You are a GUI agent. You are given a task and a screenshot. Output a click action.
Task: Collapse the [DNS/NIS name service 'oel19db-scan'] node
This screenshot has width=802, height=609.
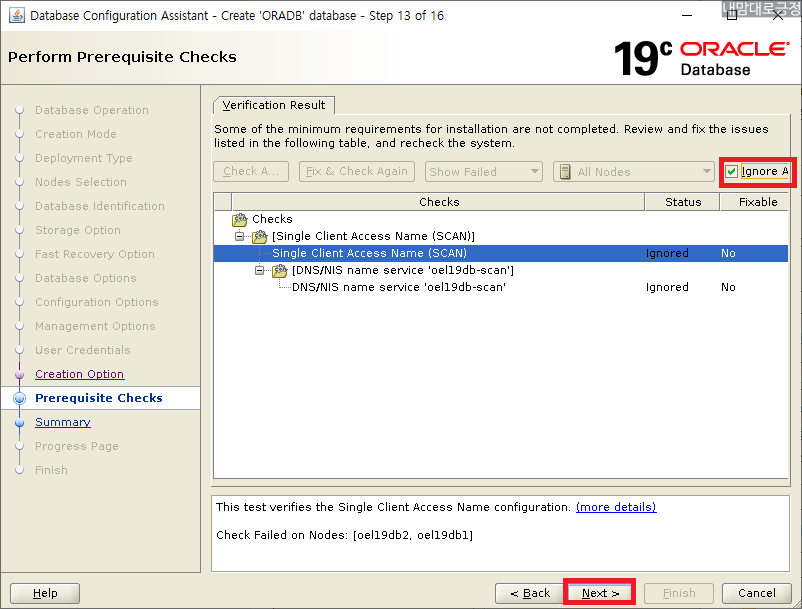pyautogui.click(x=259, y=270)
